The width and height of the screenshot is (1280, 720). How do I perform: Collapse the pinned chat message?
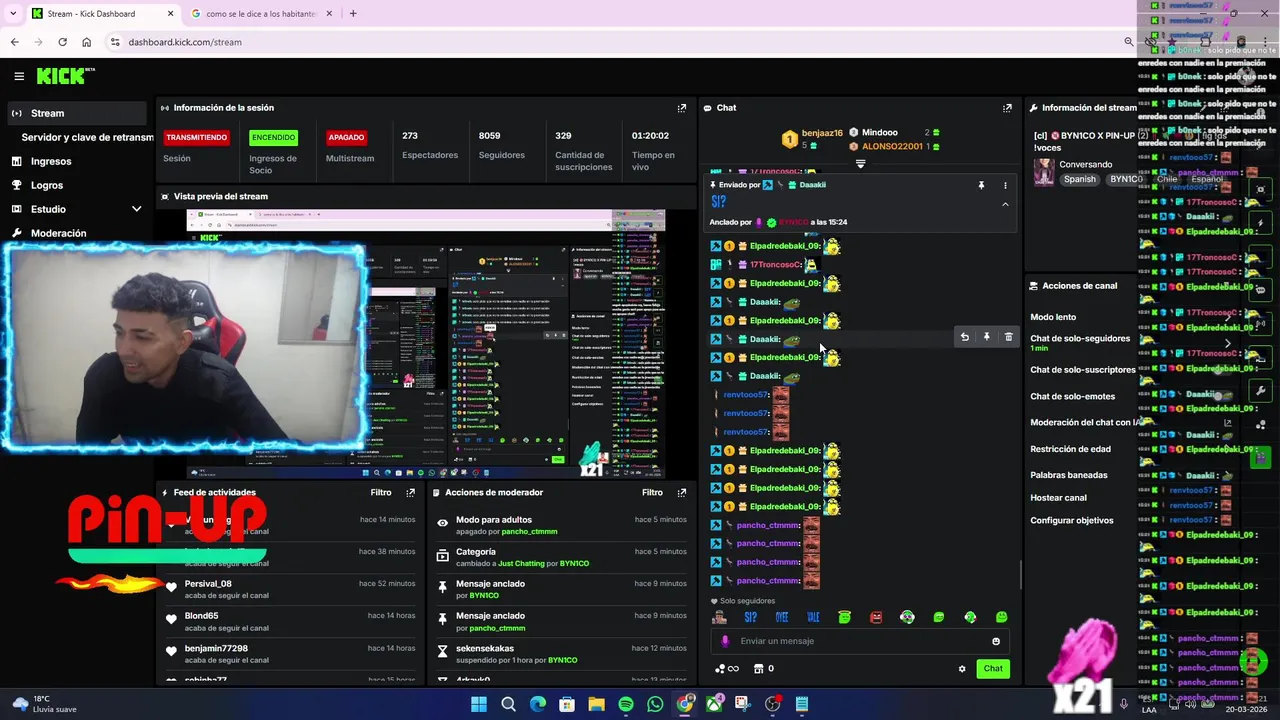coord(1005,204)
